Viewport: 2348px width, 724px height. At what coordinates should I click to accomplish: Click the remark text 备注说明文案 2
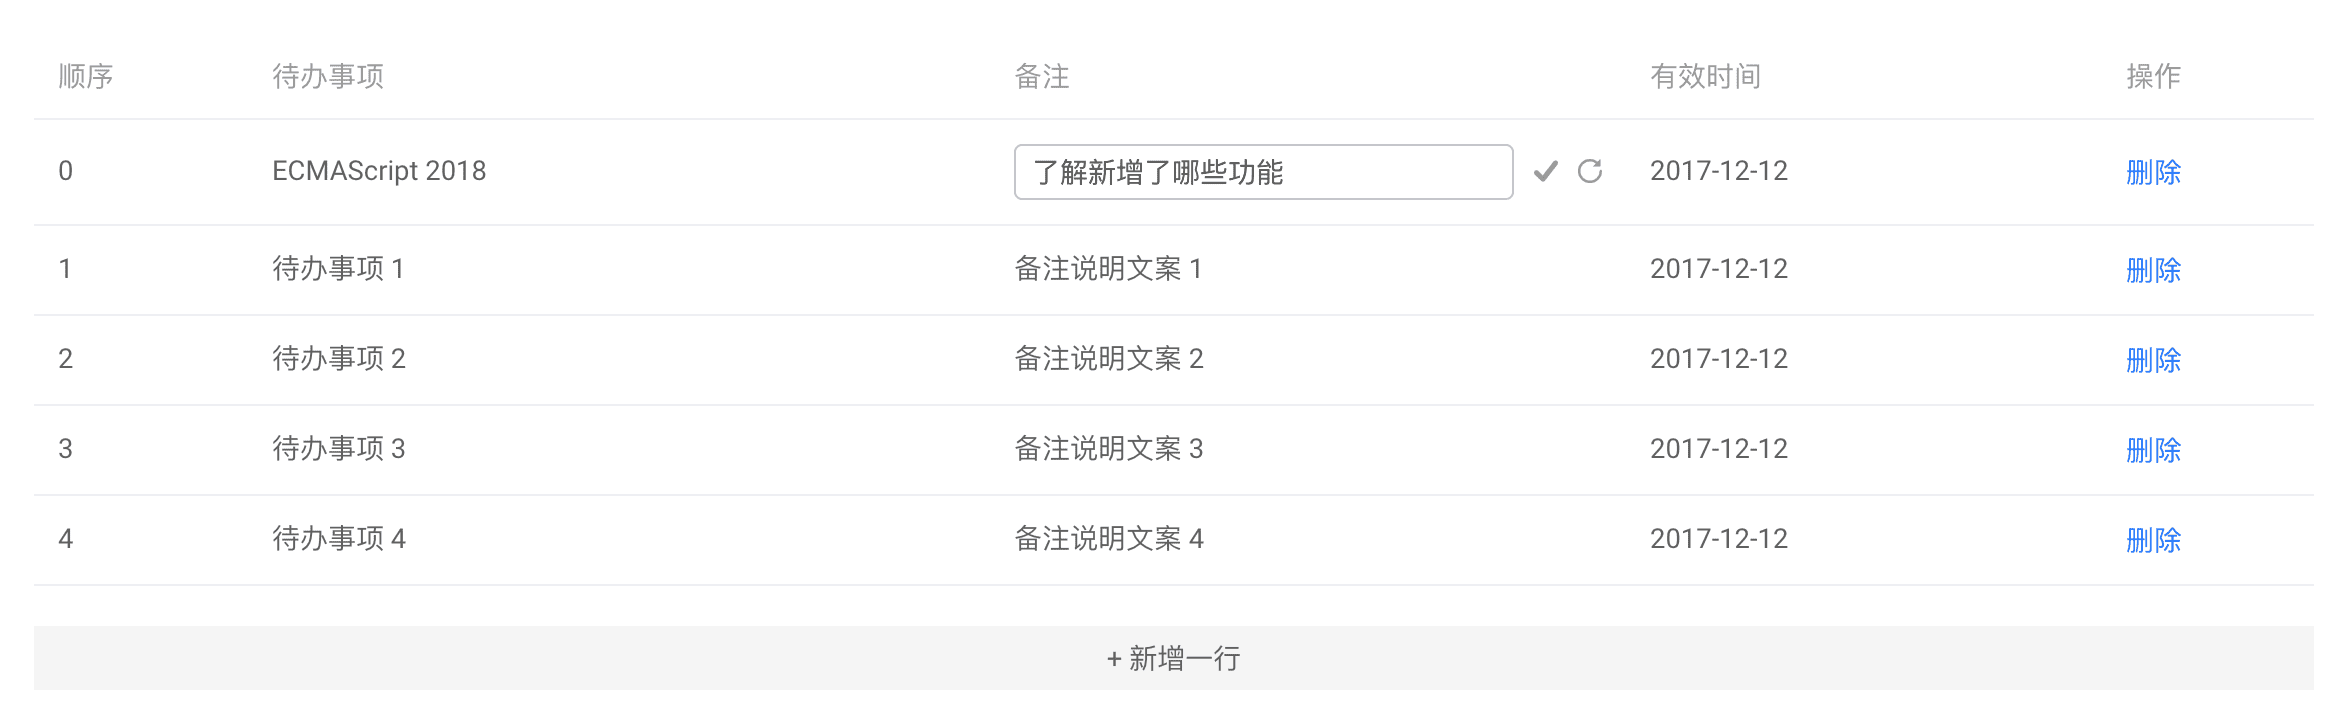pyautogui.click(x=1108, y=359)
